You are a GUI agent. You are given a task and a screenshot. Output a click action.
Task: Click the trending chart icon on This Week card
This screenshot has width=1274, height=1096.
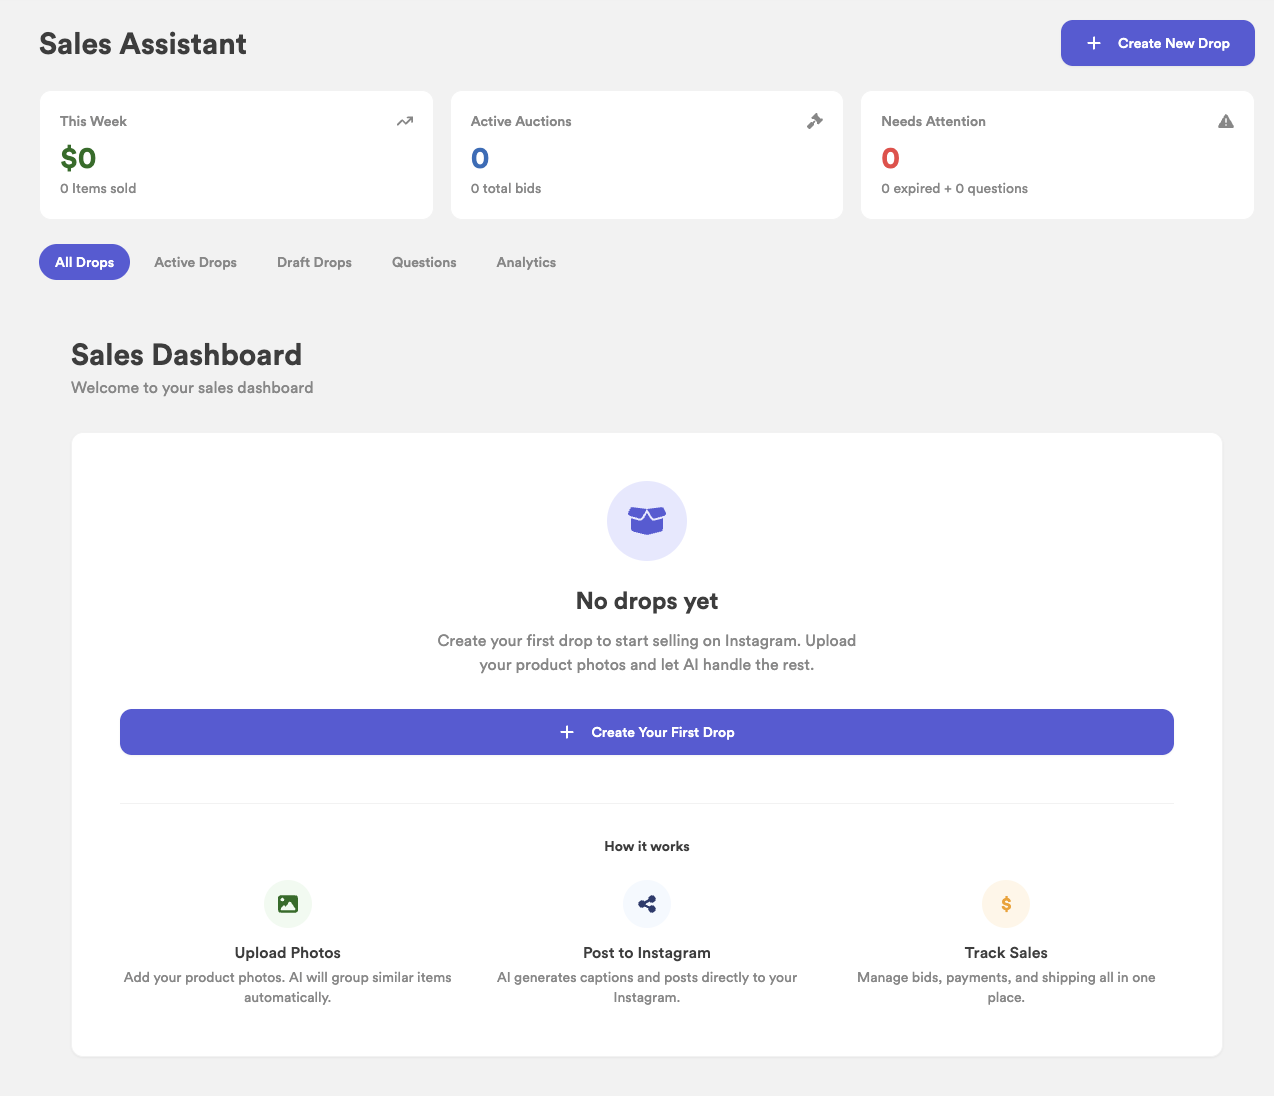[405, 120]
